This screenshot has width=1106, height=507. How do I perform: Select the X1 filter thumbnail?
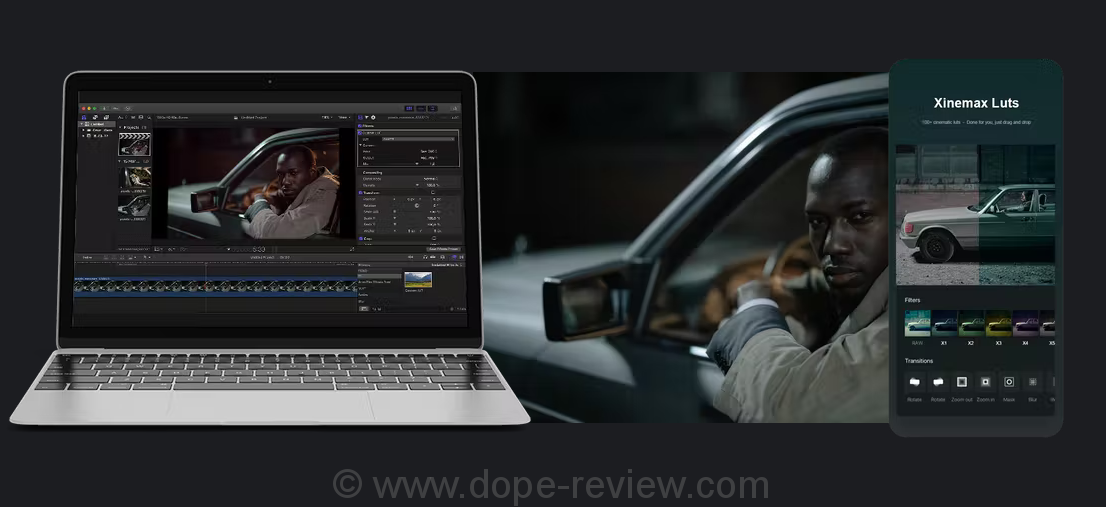(945, 323)
